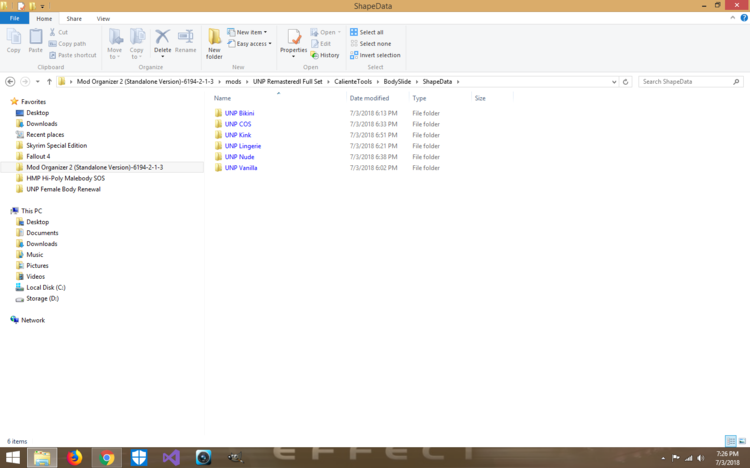Click Paste shortcut command
This screenshot has height=468, width=750.
pos(73,55)
